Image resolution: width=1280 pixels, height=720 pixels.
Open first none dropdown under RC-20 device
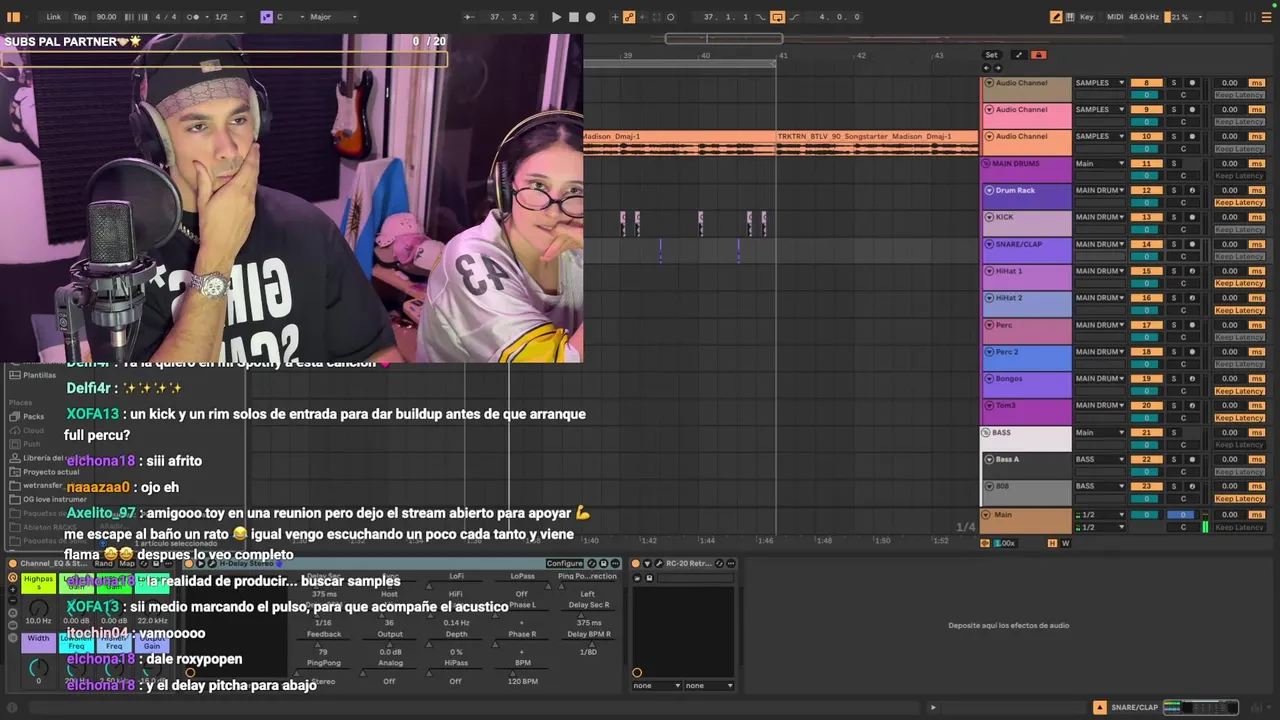coord(657,685)
